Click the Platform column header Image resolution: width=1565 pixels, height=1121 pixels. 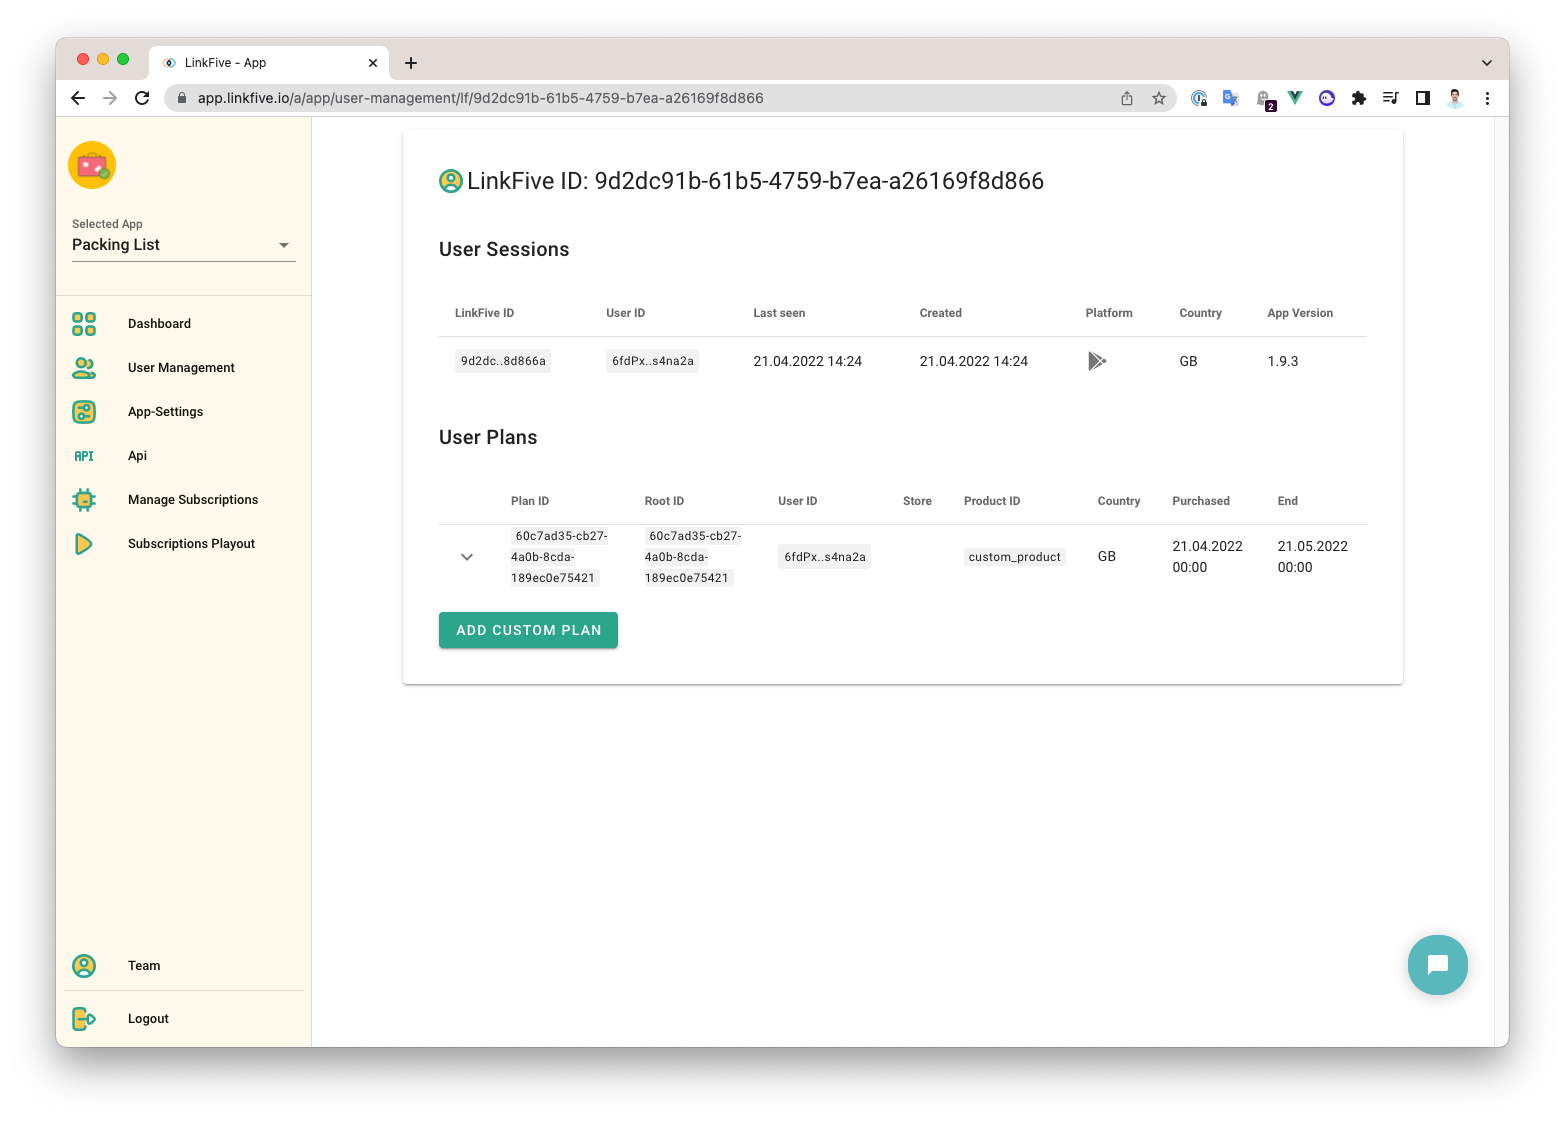(x=1109, y=313)
